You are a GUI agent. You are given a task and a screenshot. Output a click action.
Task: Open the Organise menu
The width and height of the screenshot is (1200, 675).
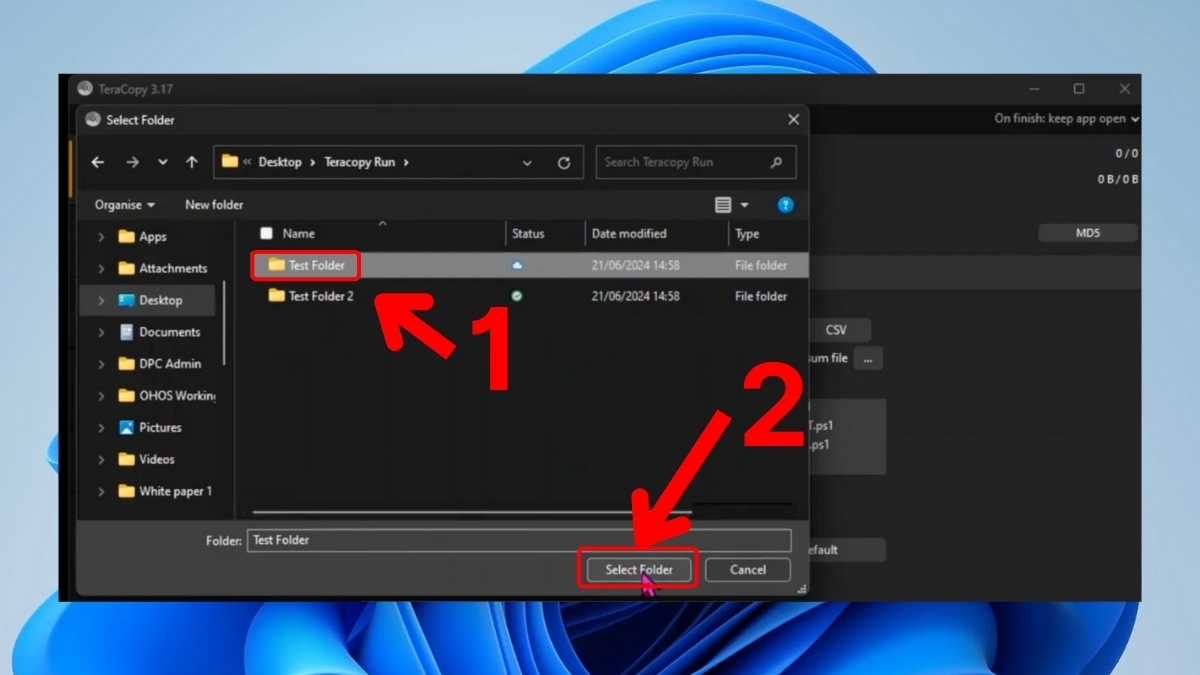(x=125, y=205)
